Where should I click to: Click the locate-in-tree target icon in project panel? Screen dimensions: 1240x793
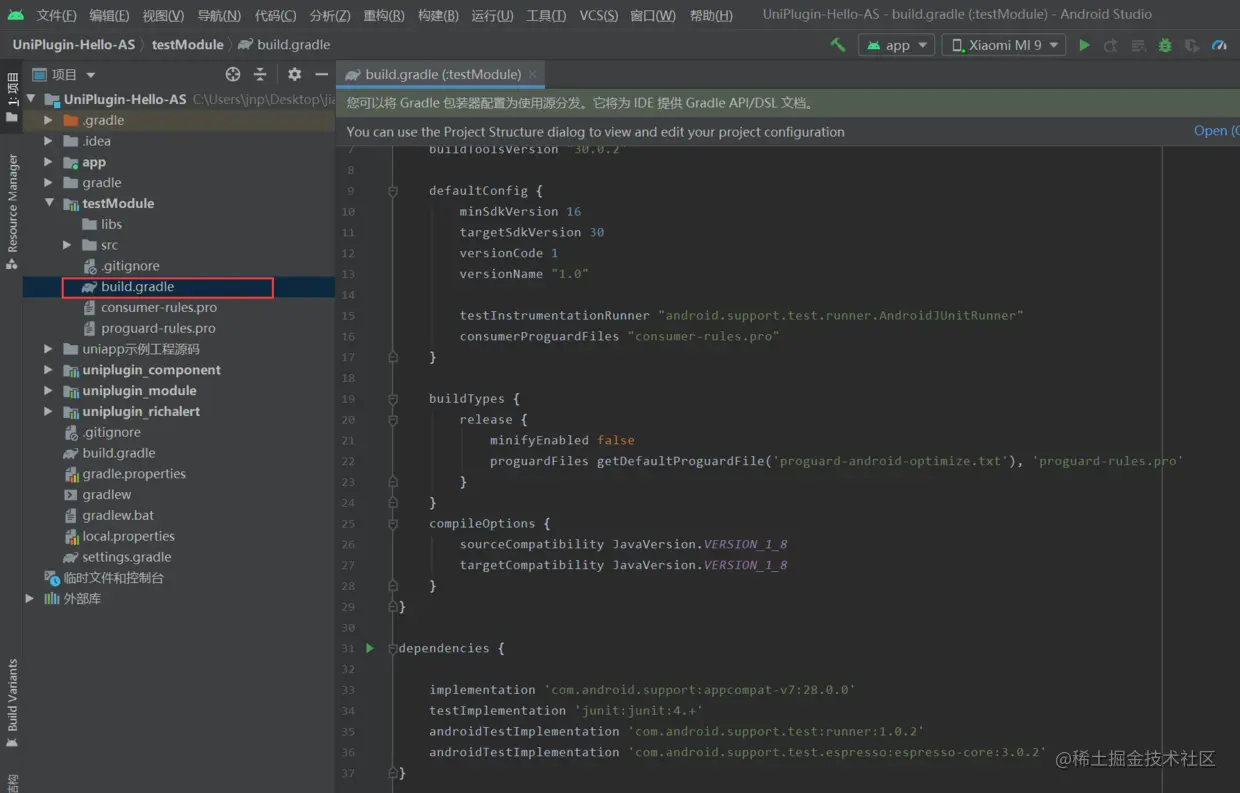tap(233, 74)
